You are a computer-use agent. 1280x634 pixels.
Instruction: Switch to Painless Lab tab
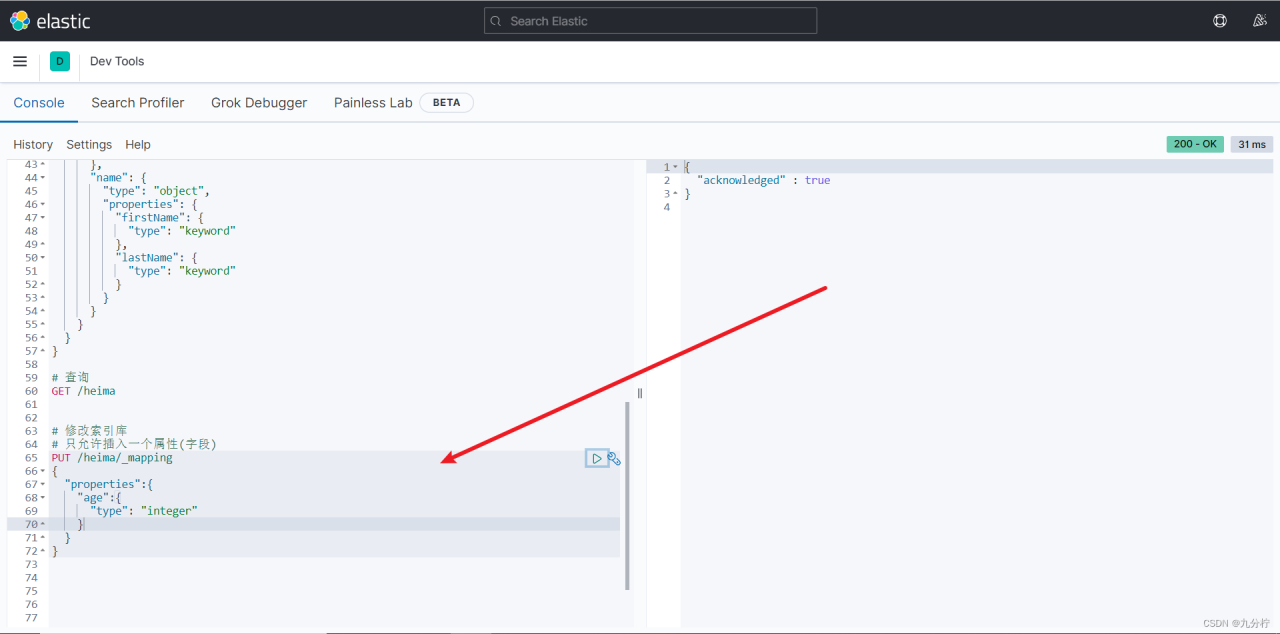[x=373, y=103]
